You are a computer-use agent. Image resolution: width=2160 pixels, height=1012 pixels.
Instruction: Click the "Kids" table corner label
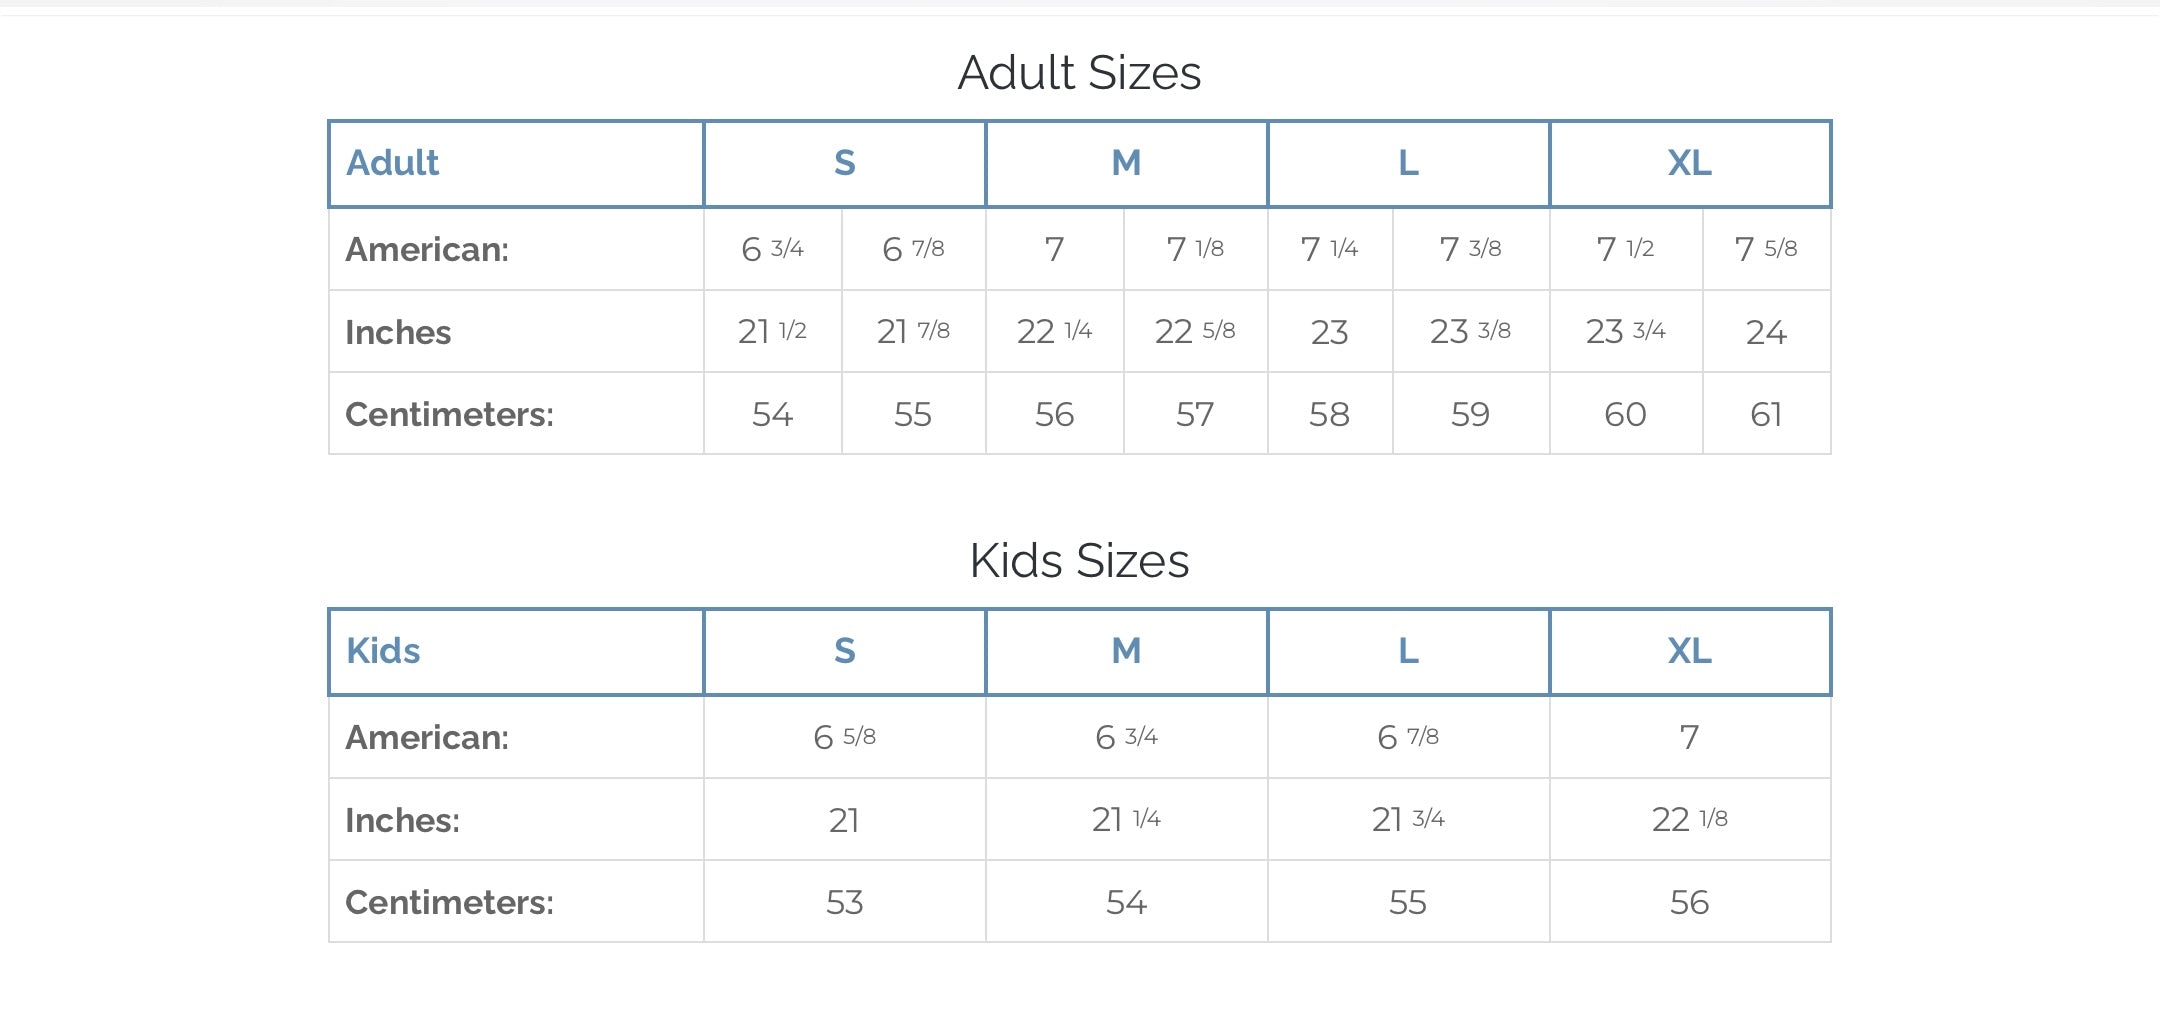coord(383,651)
